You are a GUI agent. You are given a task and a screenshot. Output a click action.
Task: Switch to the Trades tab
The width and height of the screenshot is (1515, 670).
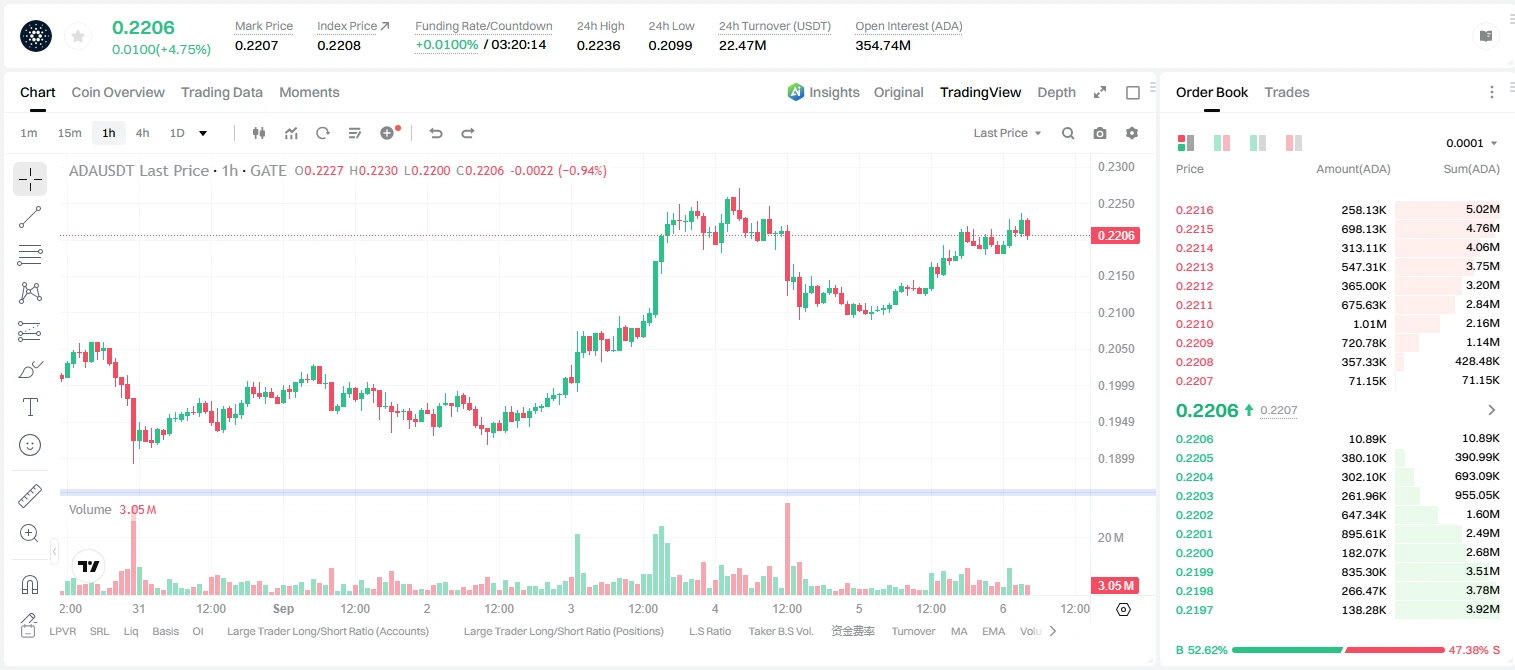(1286, 92)
